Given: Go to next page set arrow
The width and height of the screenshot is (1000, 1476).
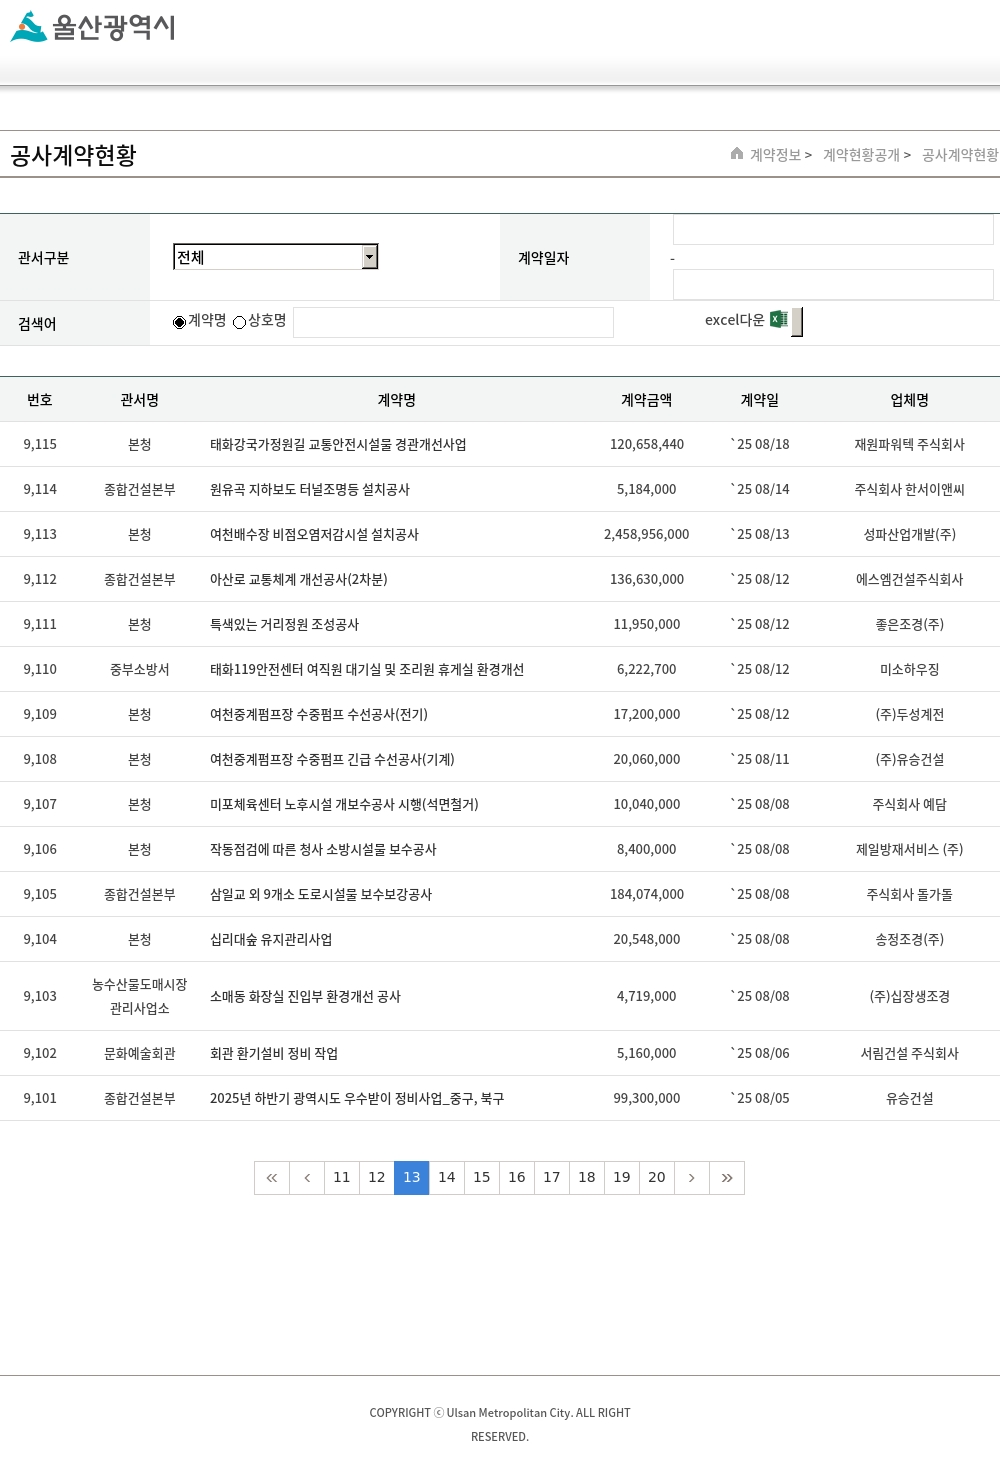Looking at the screenshot, I should click(692, 1178).
